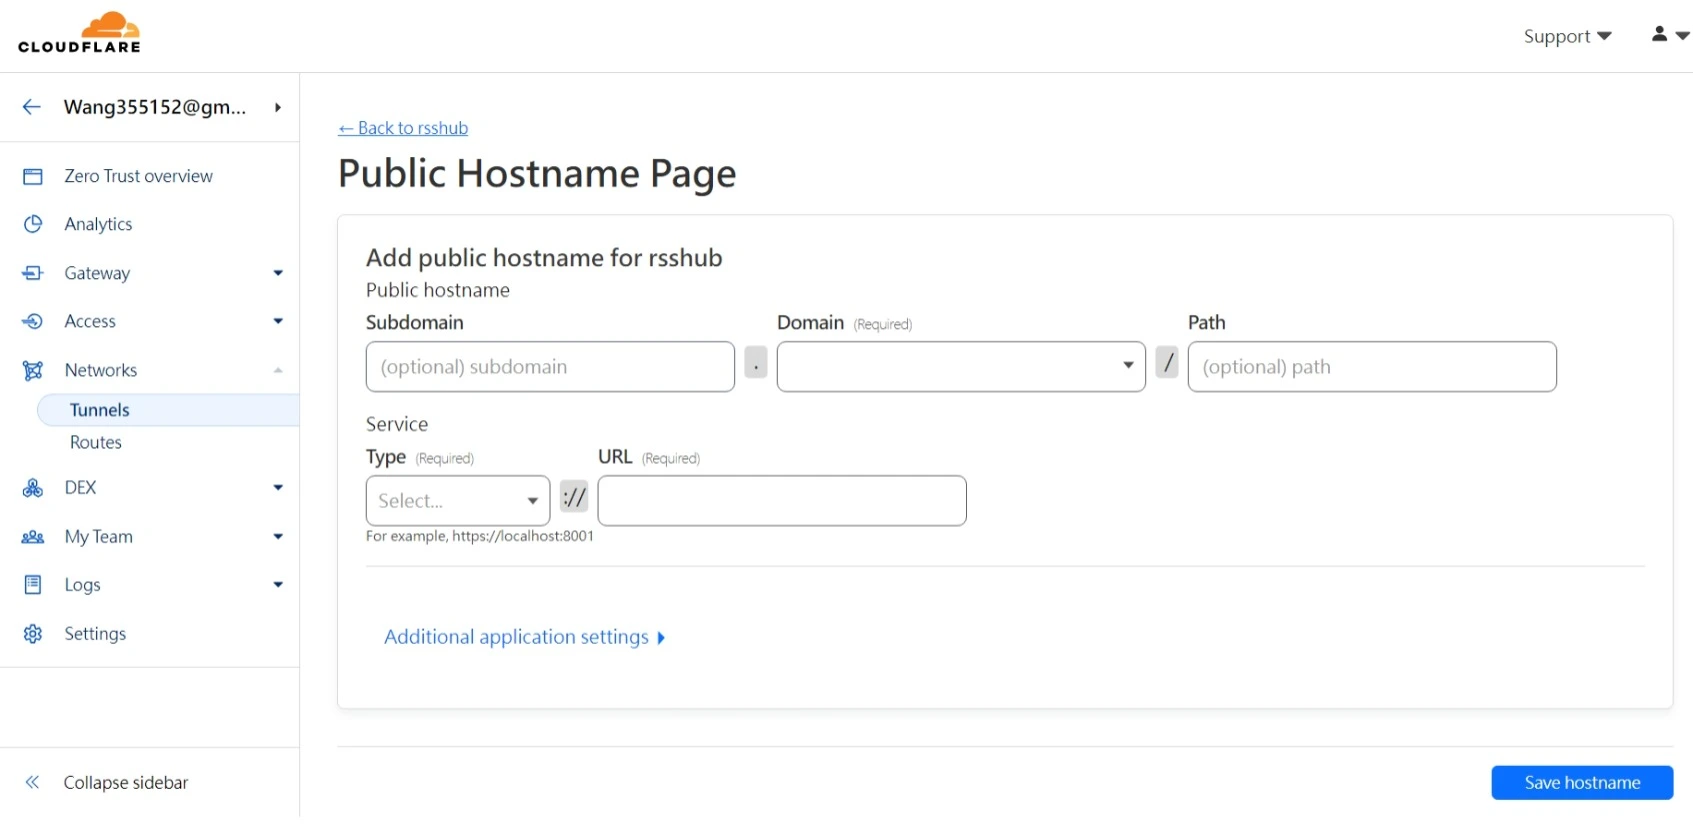Expand the Access menu arrow
Screen dimensions: 1693x835
[x=278, y=321]
